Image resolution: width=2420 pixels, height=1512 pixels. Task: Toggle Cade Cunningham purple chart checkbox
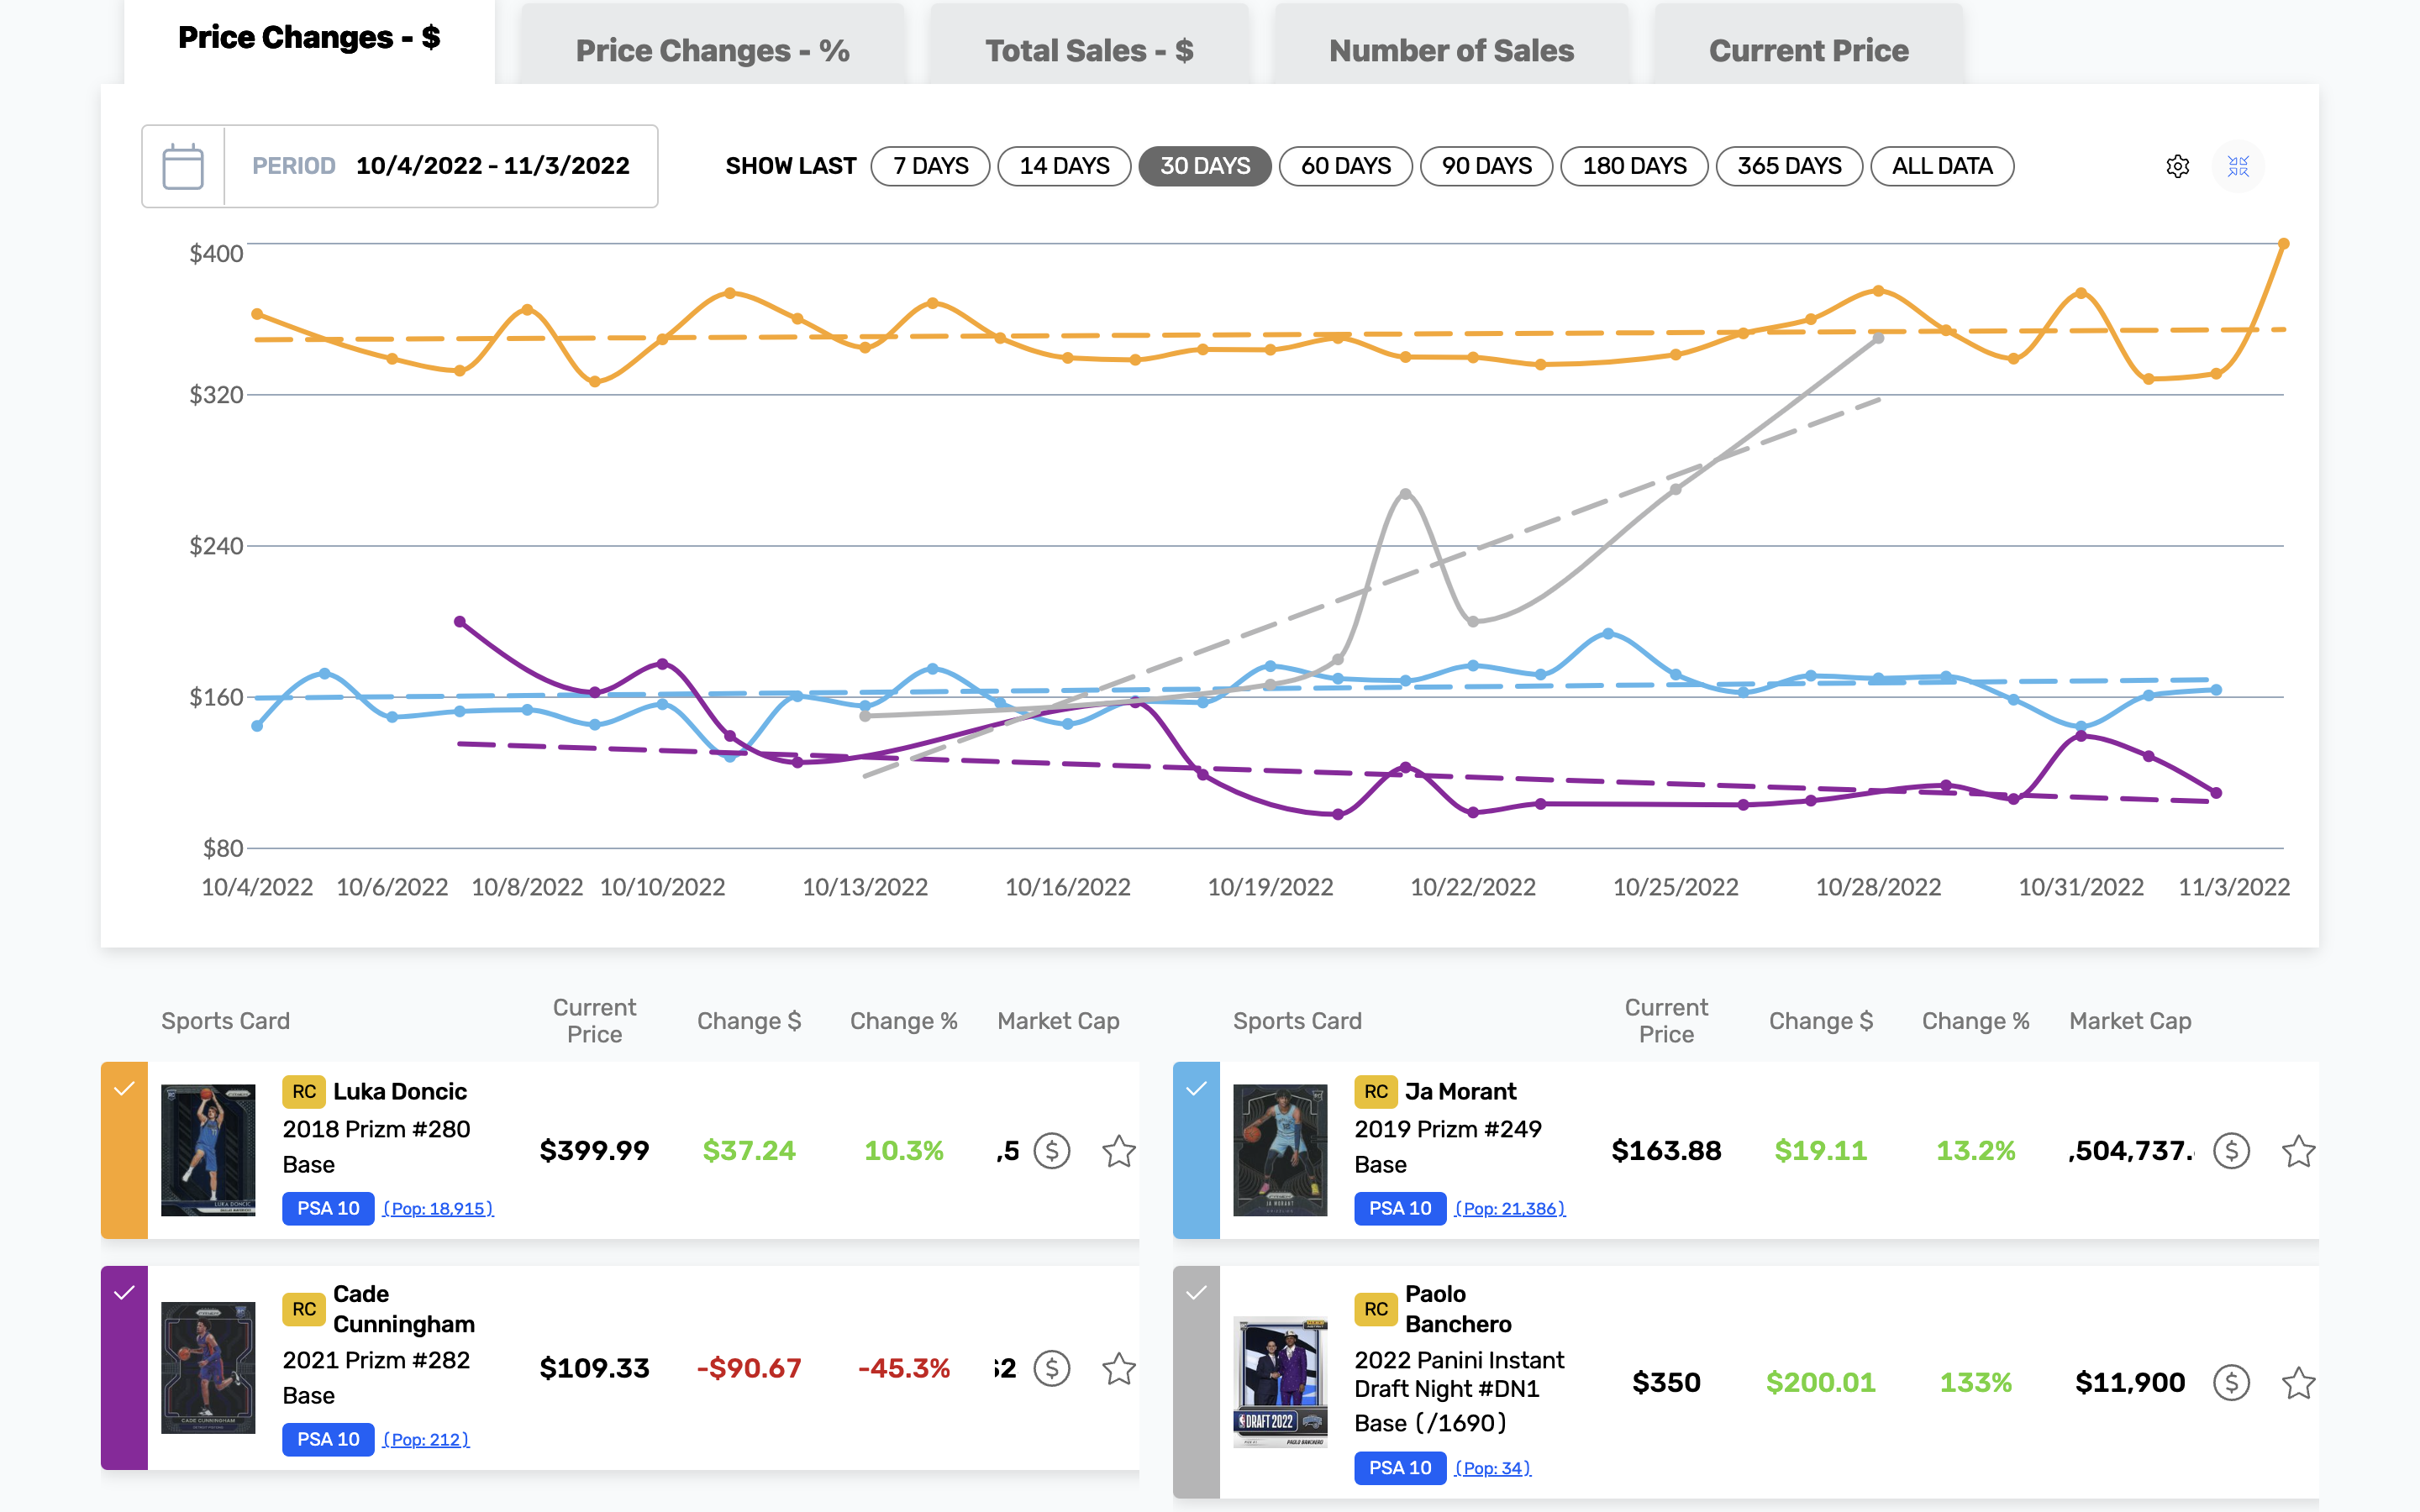[124, 1293]
